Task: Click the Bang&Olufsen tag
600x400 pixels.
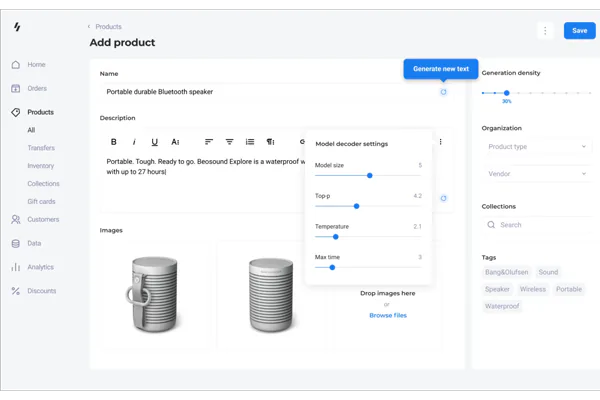Action: click(x=507, y=272)
